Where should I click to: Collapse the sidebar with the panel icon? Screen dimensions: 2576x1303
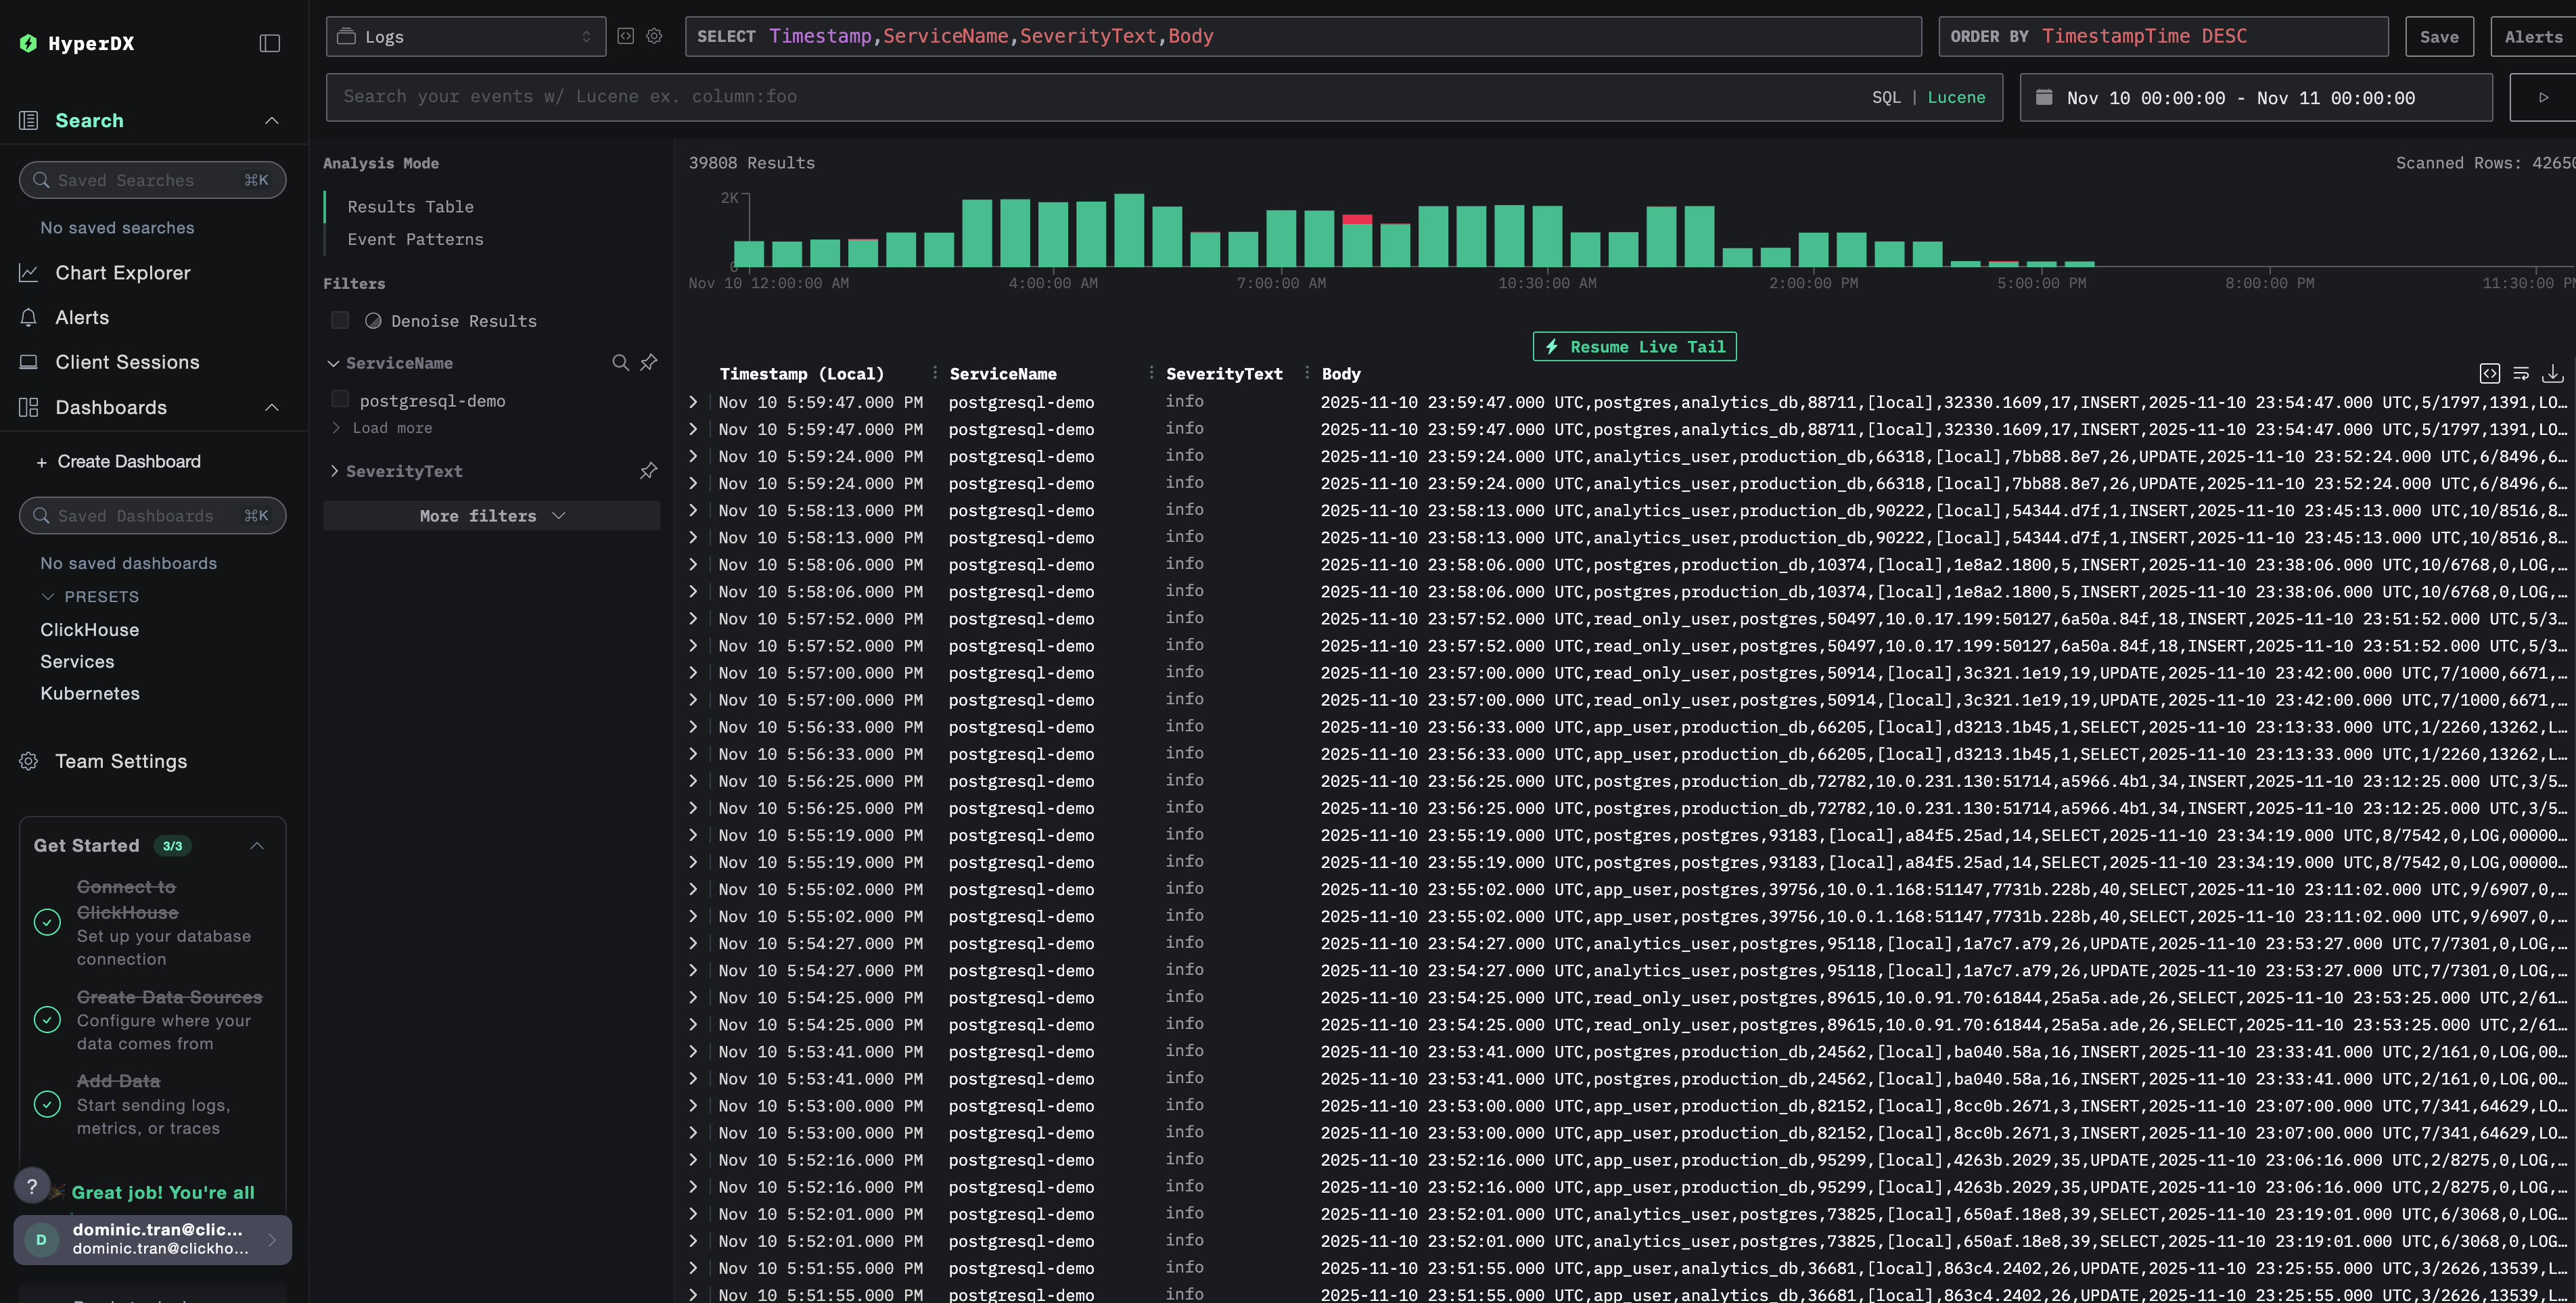point(269,43)
